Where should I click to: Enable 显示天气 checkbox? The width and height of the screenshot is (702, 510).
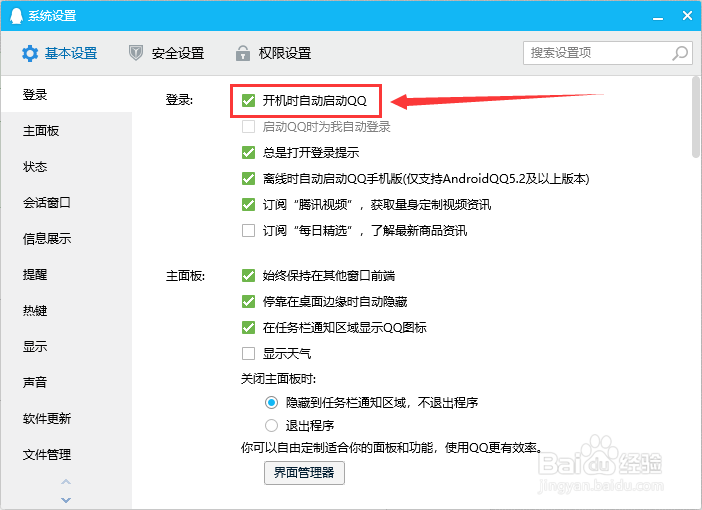point(248,354)
